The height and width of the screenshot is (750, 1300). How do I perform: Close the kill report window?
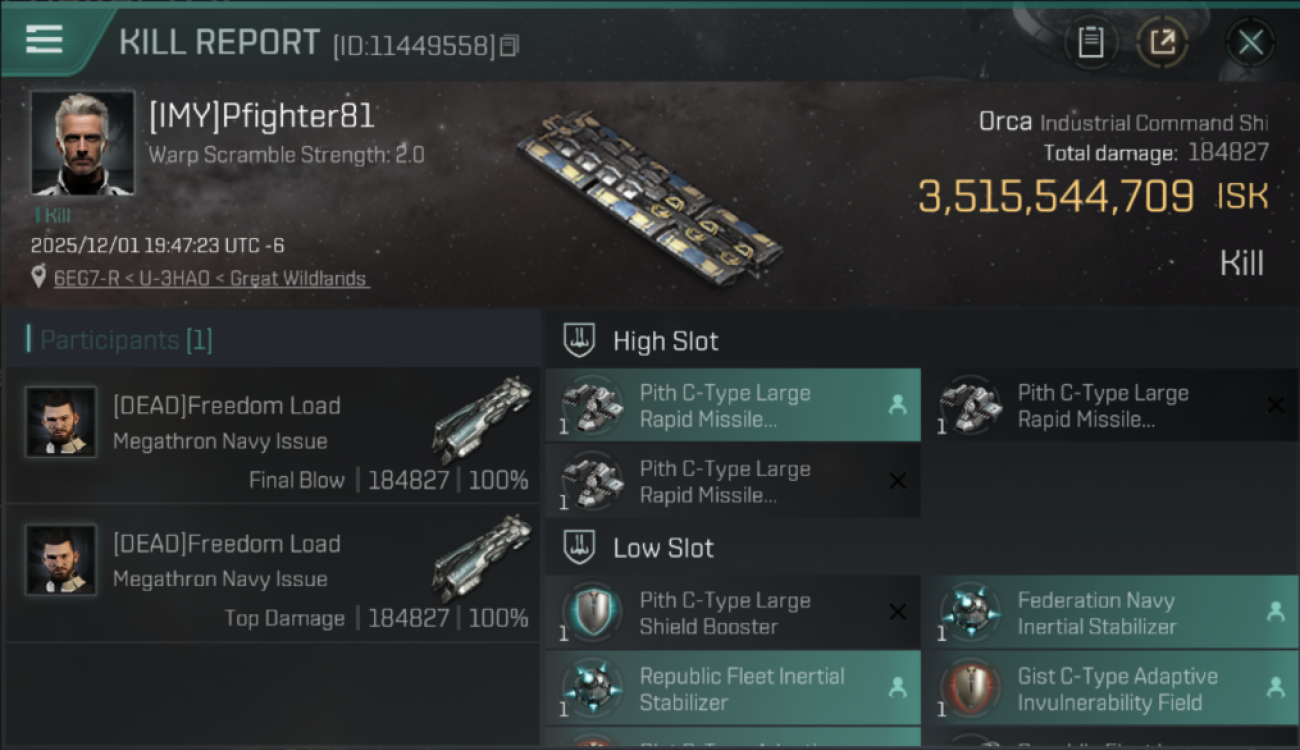[1250, 42]
